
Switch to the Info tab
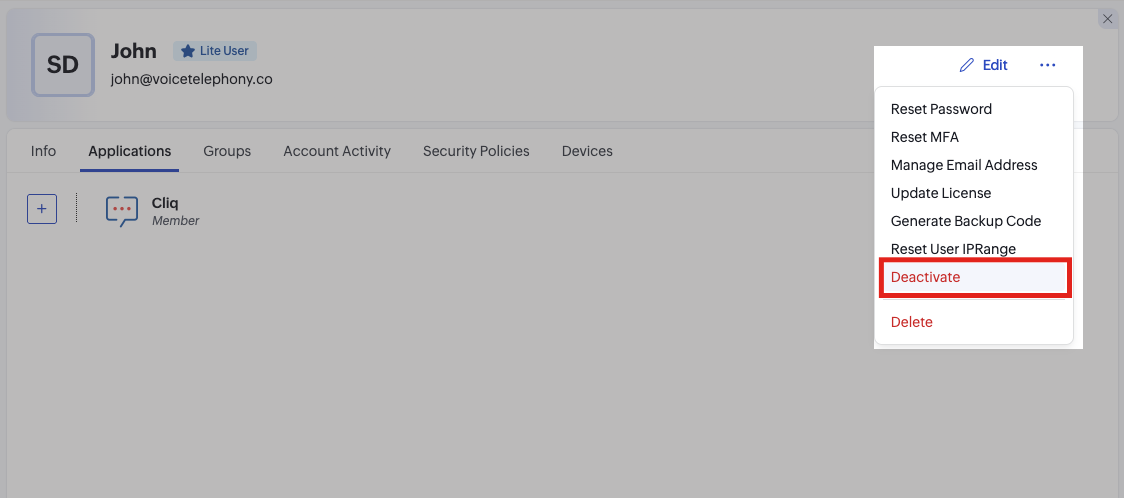[x=43, y=151]
